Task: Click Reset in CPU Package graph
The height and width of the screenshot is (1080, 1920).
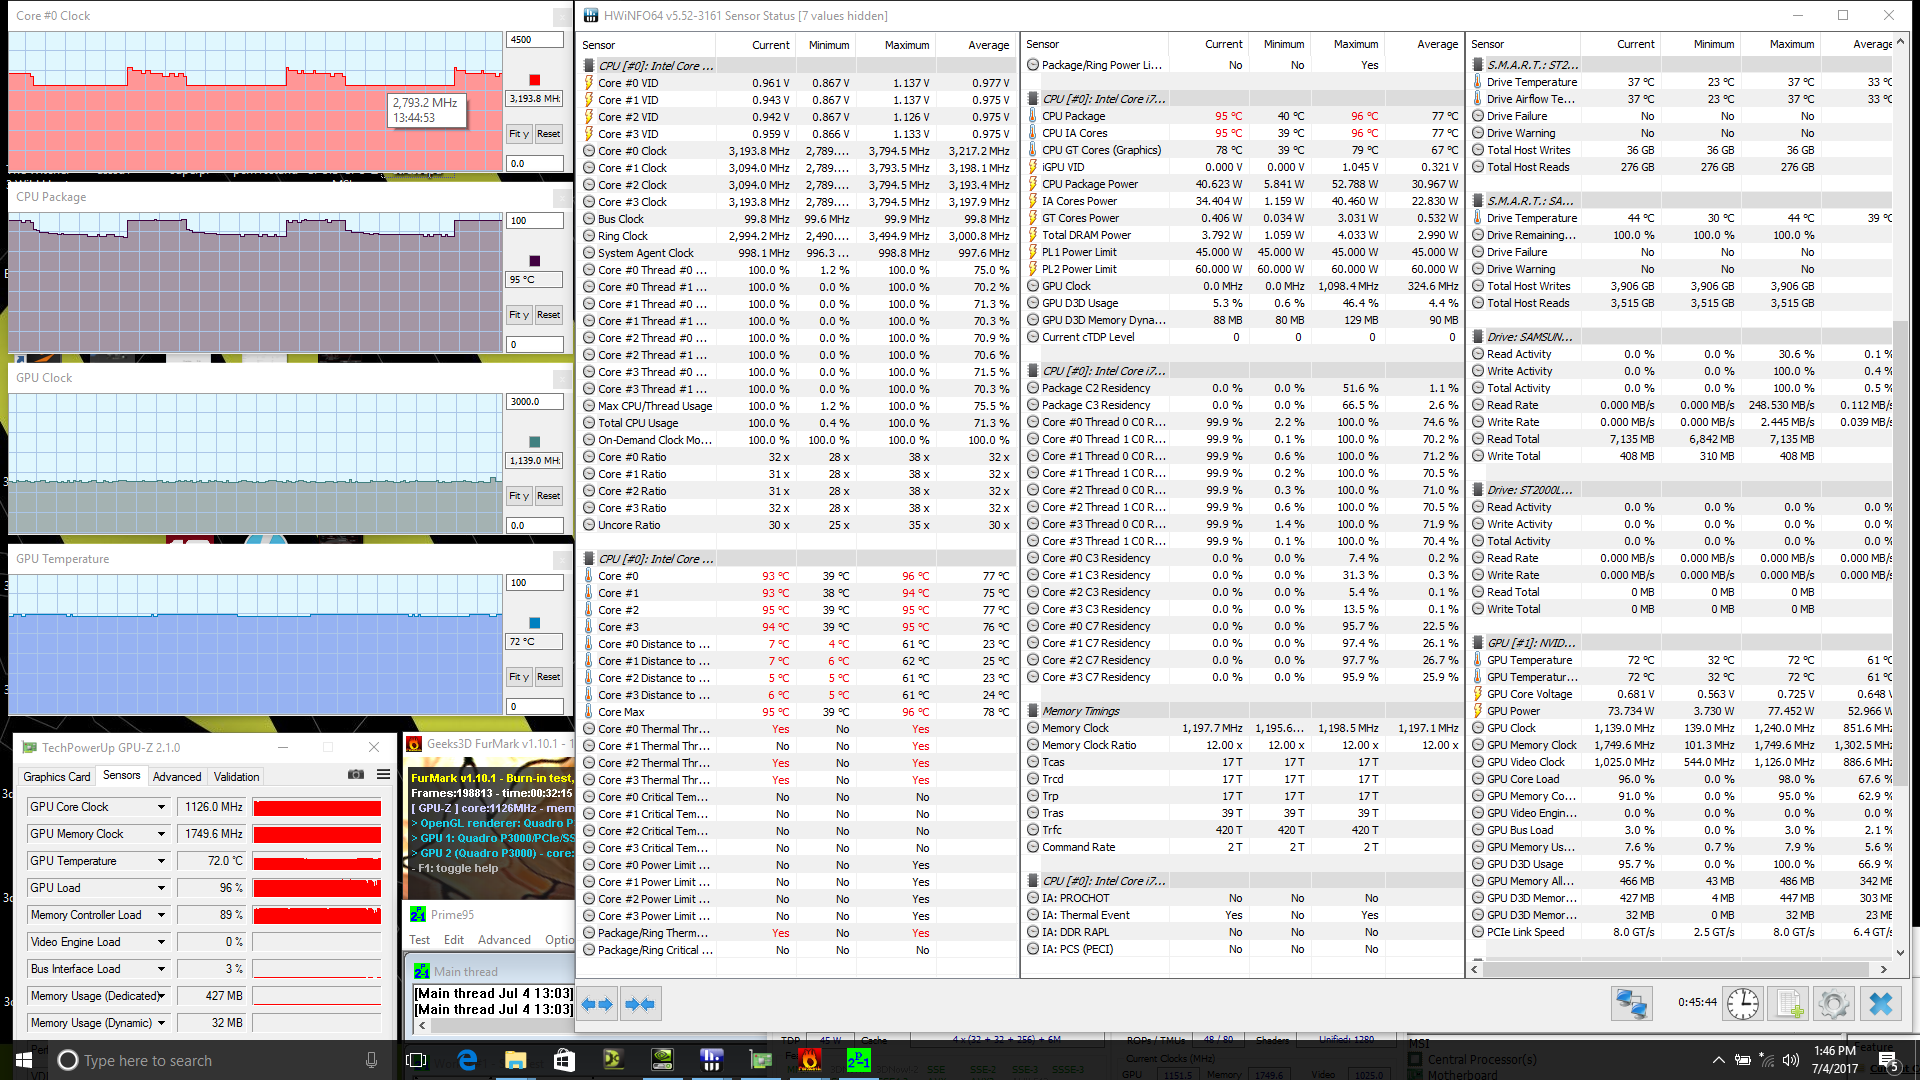Action: click(548, 315)
